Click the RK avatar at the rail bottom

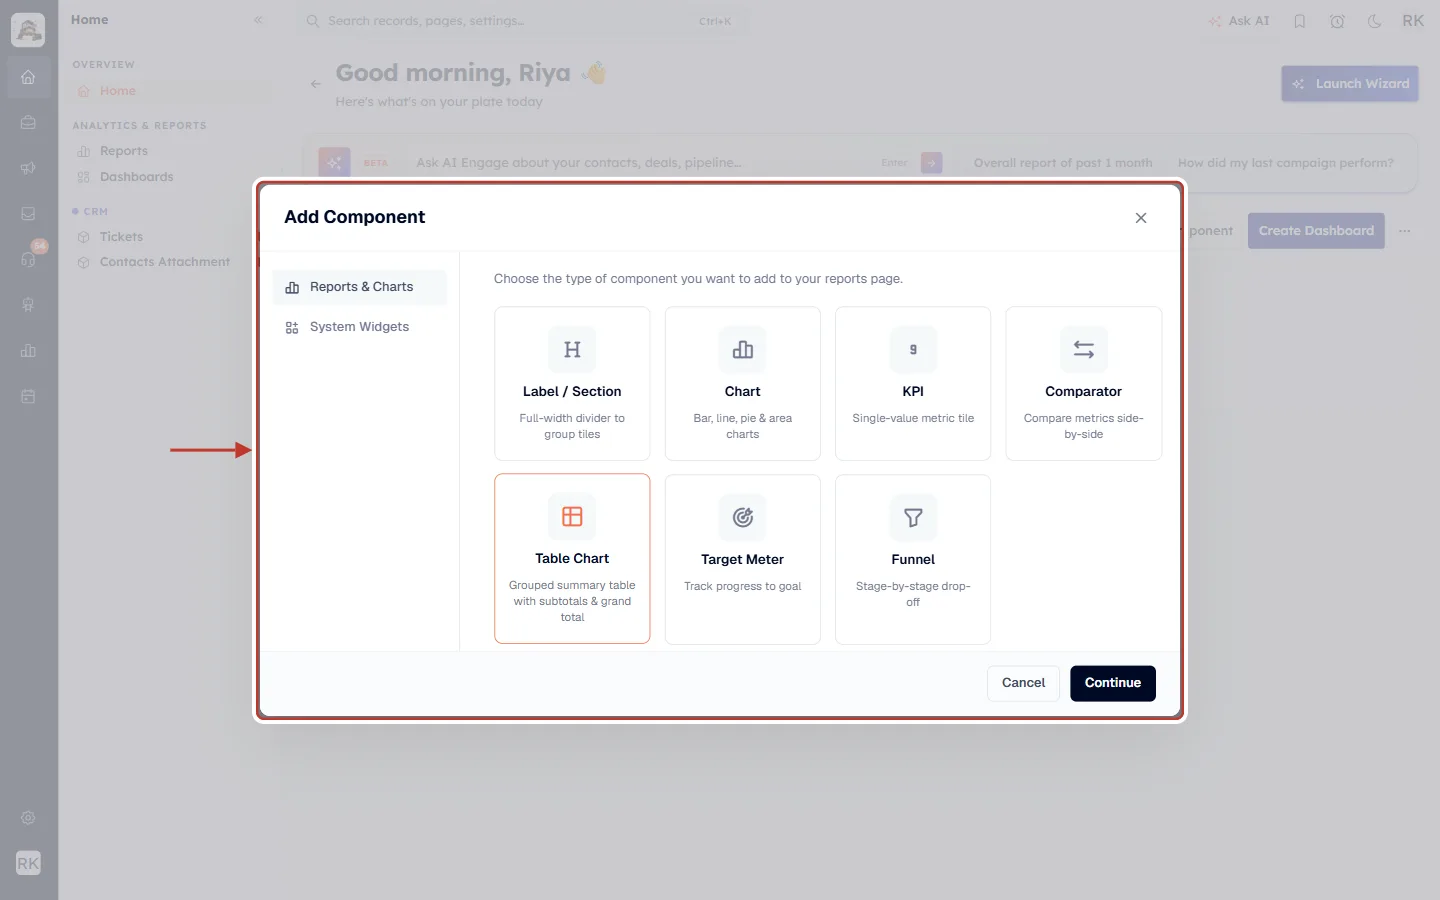pos(28,863)
